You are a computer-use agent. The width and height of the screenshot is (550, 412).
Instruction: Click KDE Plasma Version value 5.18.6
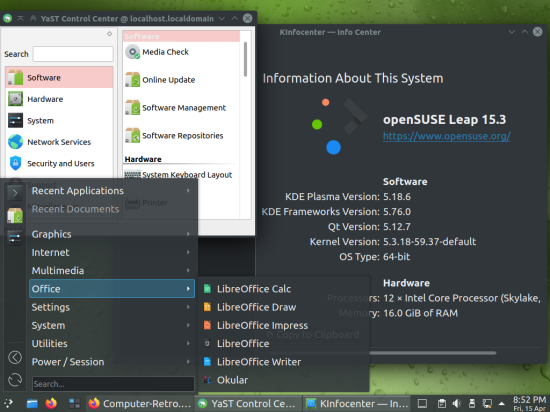[x=397, y=197]
